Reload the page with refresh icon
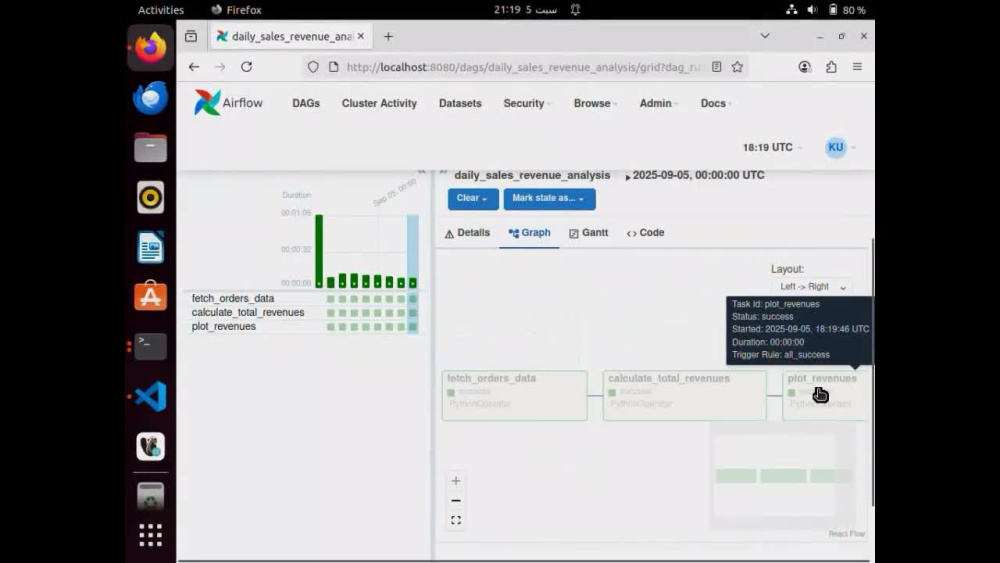Screen dimensions: 1000x563 click(247, 67)
